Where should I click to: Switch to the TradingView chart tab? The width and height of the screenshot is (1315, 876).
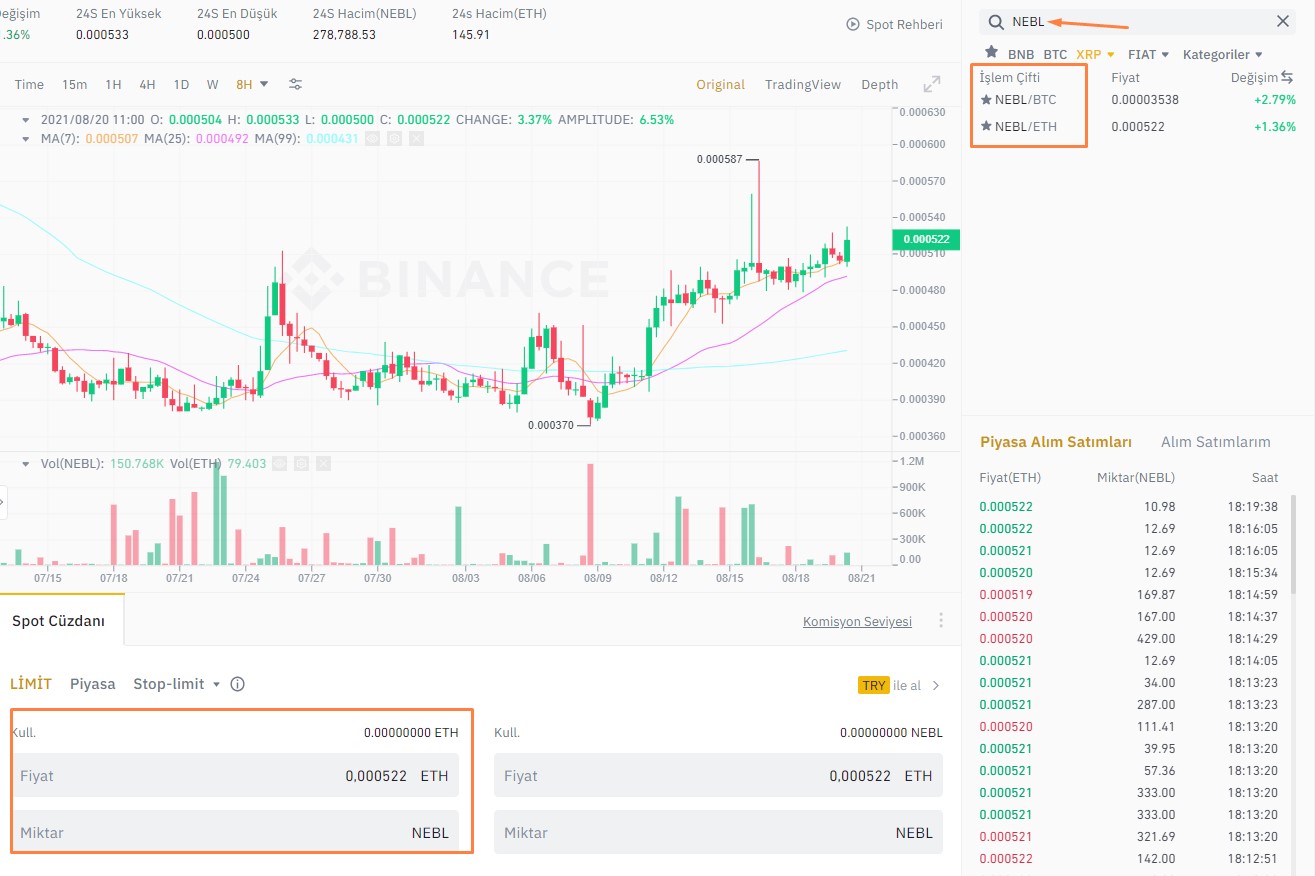(802, 84)
